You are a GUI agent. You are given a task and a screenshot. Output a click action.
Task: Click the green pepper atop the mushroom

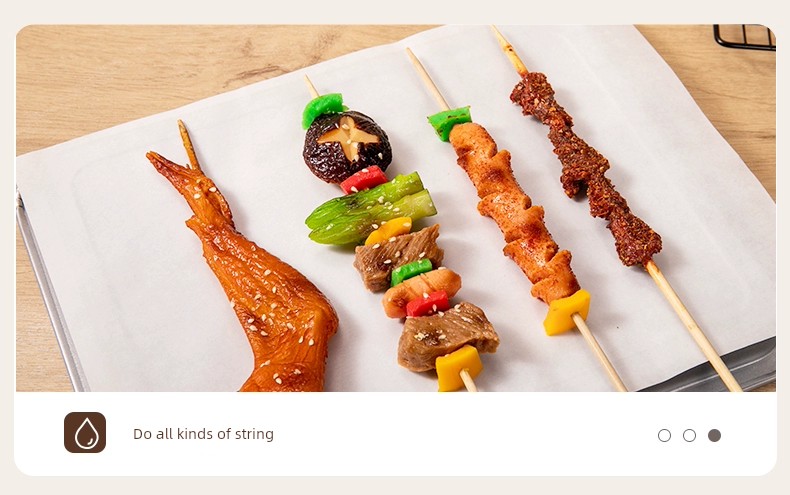pyautogui.click(x=322, y=109)
